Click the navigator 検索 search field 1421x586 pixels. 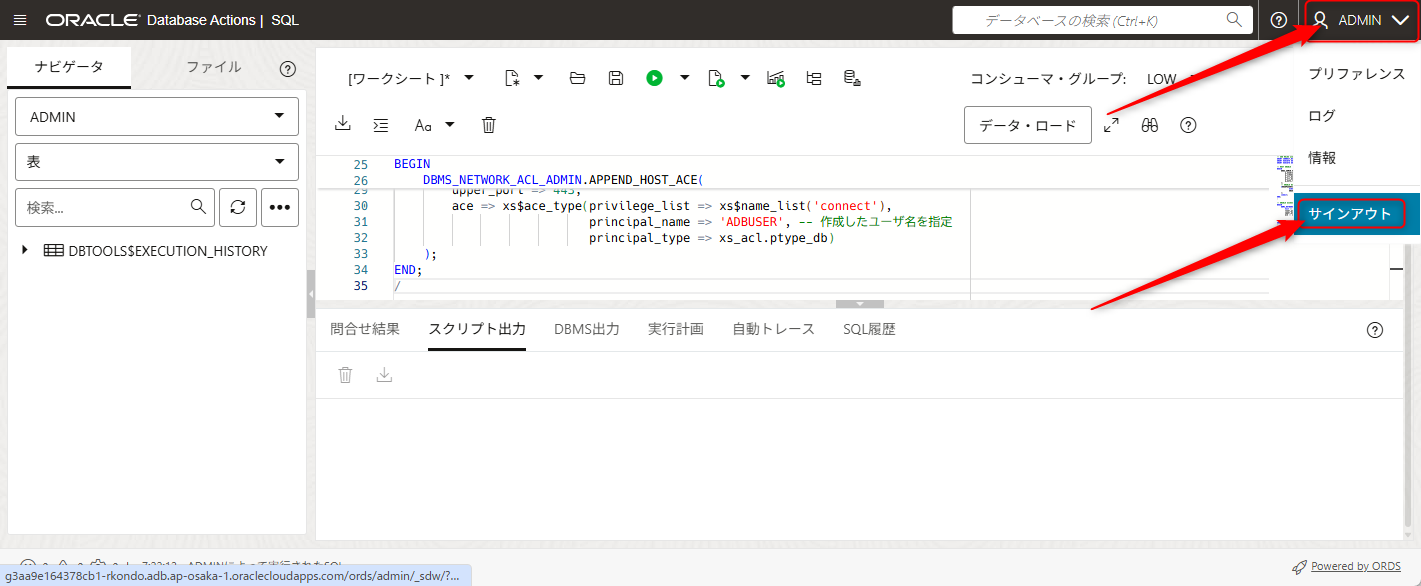click(114, 207)
